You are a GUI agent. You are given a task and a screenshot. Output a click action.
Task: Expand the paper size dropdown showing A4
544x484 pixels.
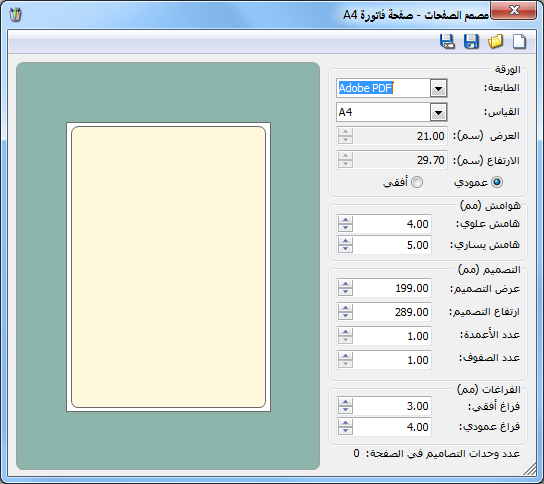pyautogui.click(x=438, y=112)
